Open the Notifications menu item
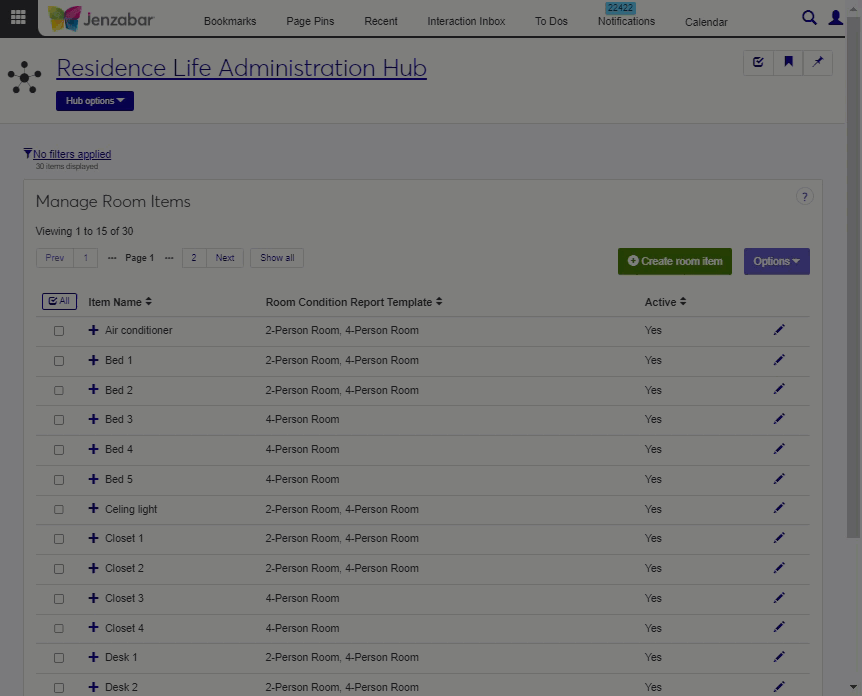The width and height of the screenshot is (862, 696). pyautogui.click(x=626, y=21)
